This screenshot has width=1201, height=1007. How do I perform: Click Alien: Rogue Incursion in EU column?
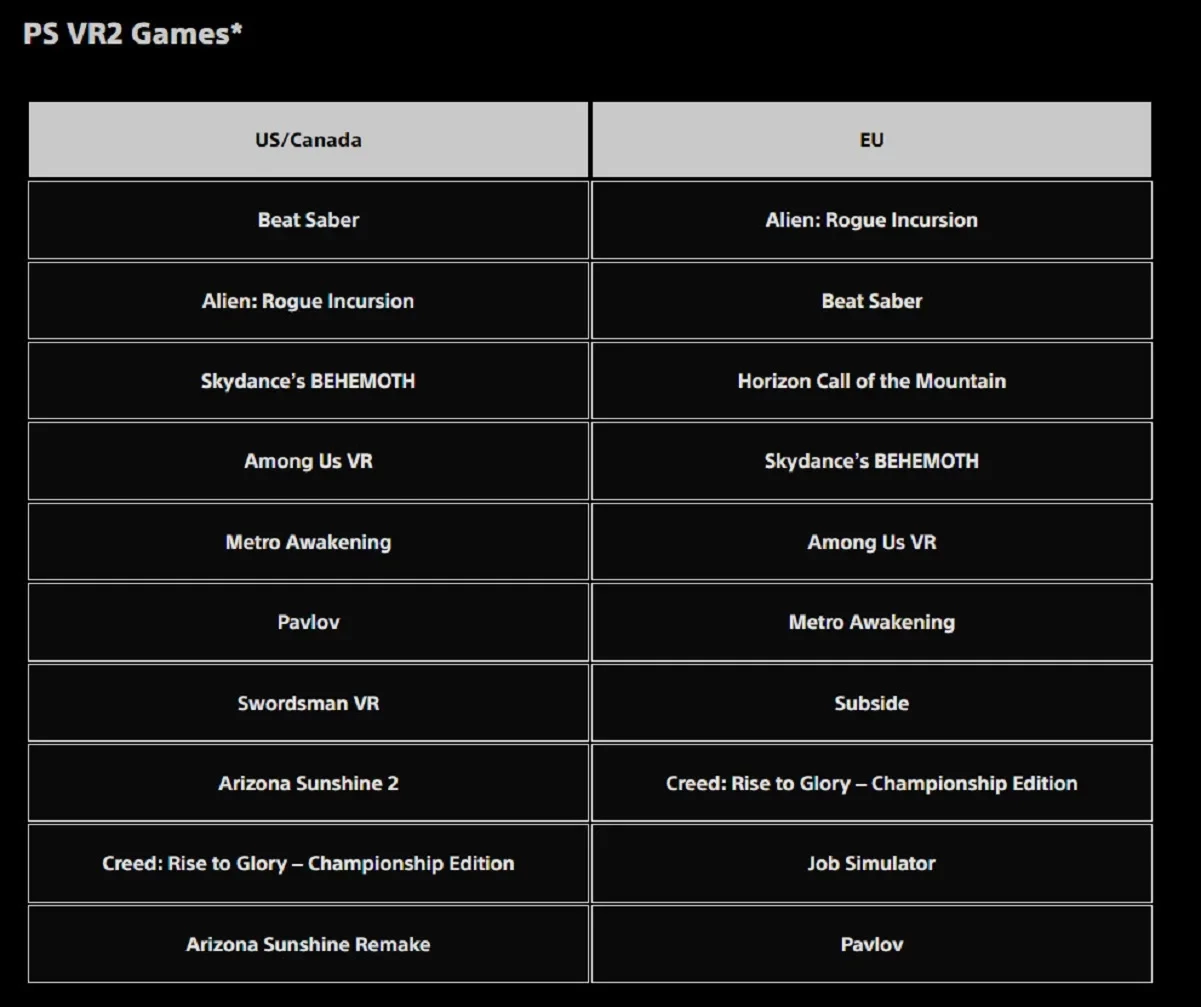point(871,220)
